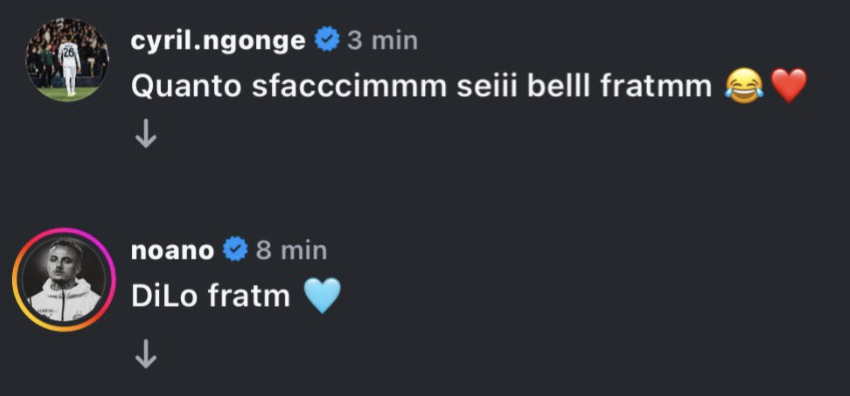Click the verified badge beside noano
Image resolution: width=850 pixels, height=396 pixels.
(236, 250)
